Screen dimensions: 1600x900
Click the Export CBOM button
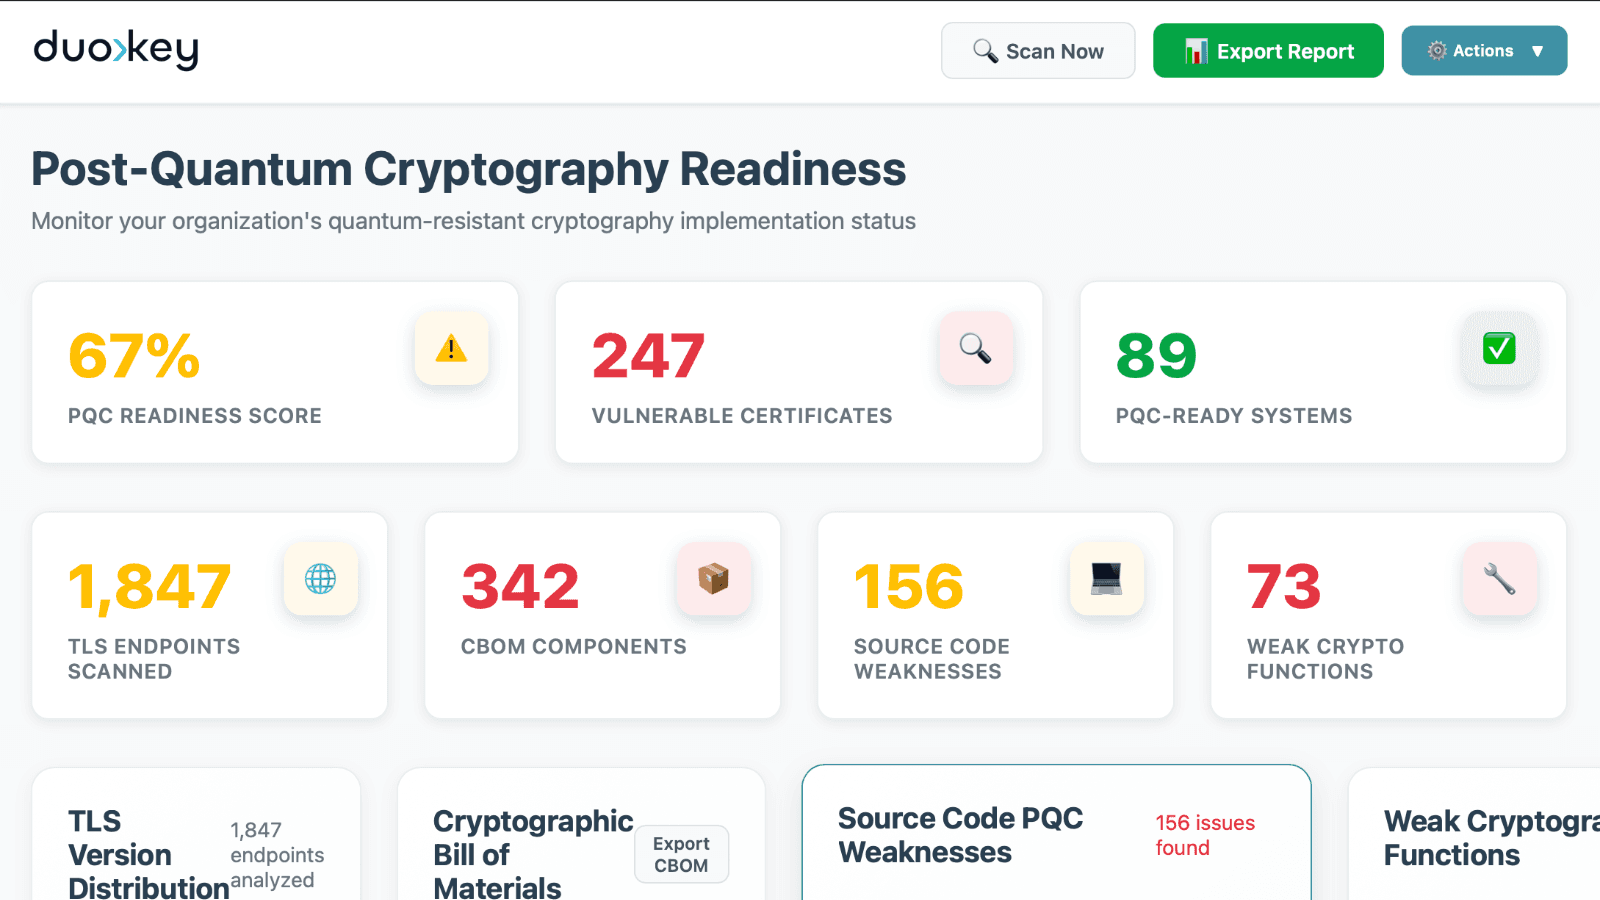(681, 854)
